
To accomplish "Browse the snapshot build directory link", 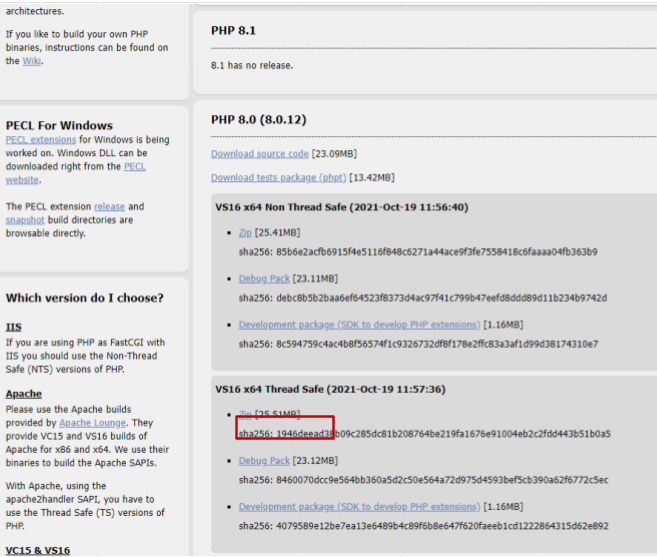I will pos(25,220).
